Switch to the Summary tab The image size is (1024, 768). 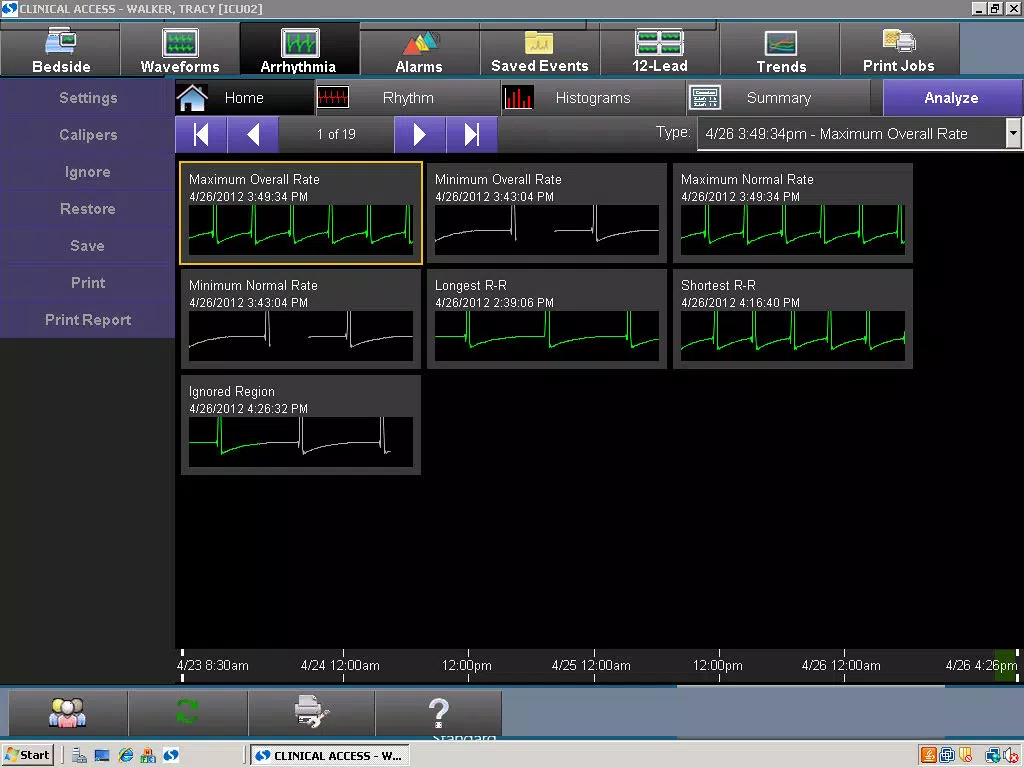(778, 98)
